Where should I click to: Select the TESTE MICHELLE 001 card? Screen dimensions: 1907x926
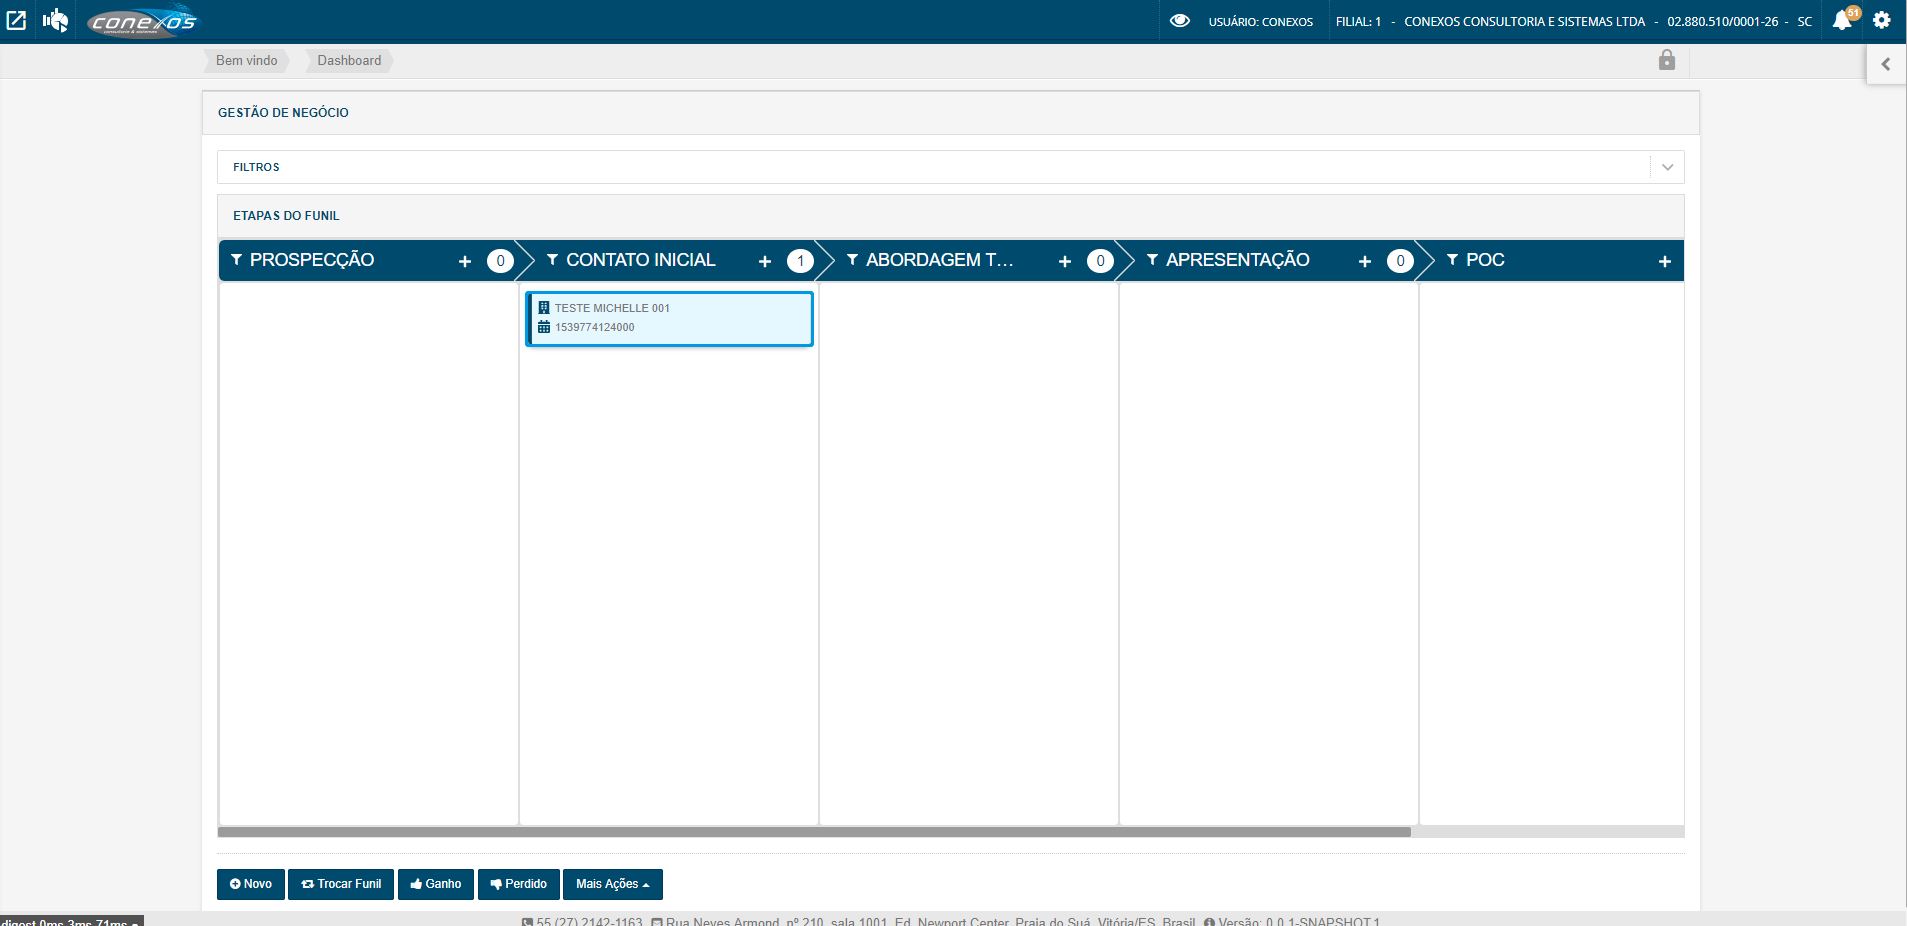(x=669, y=318)
